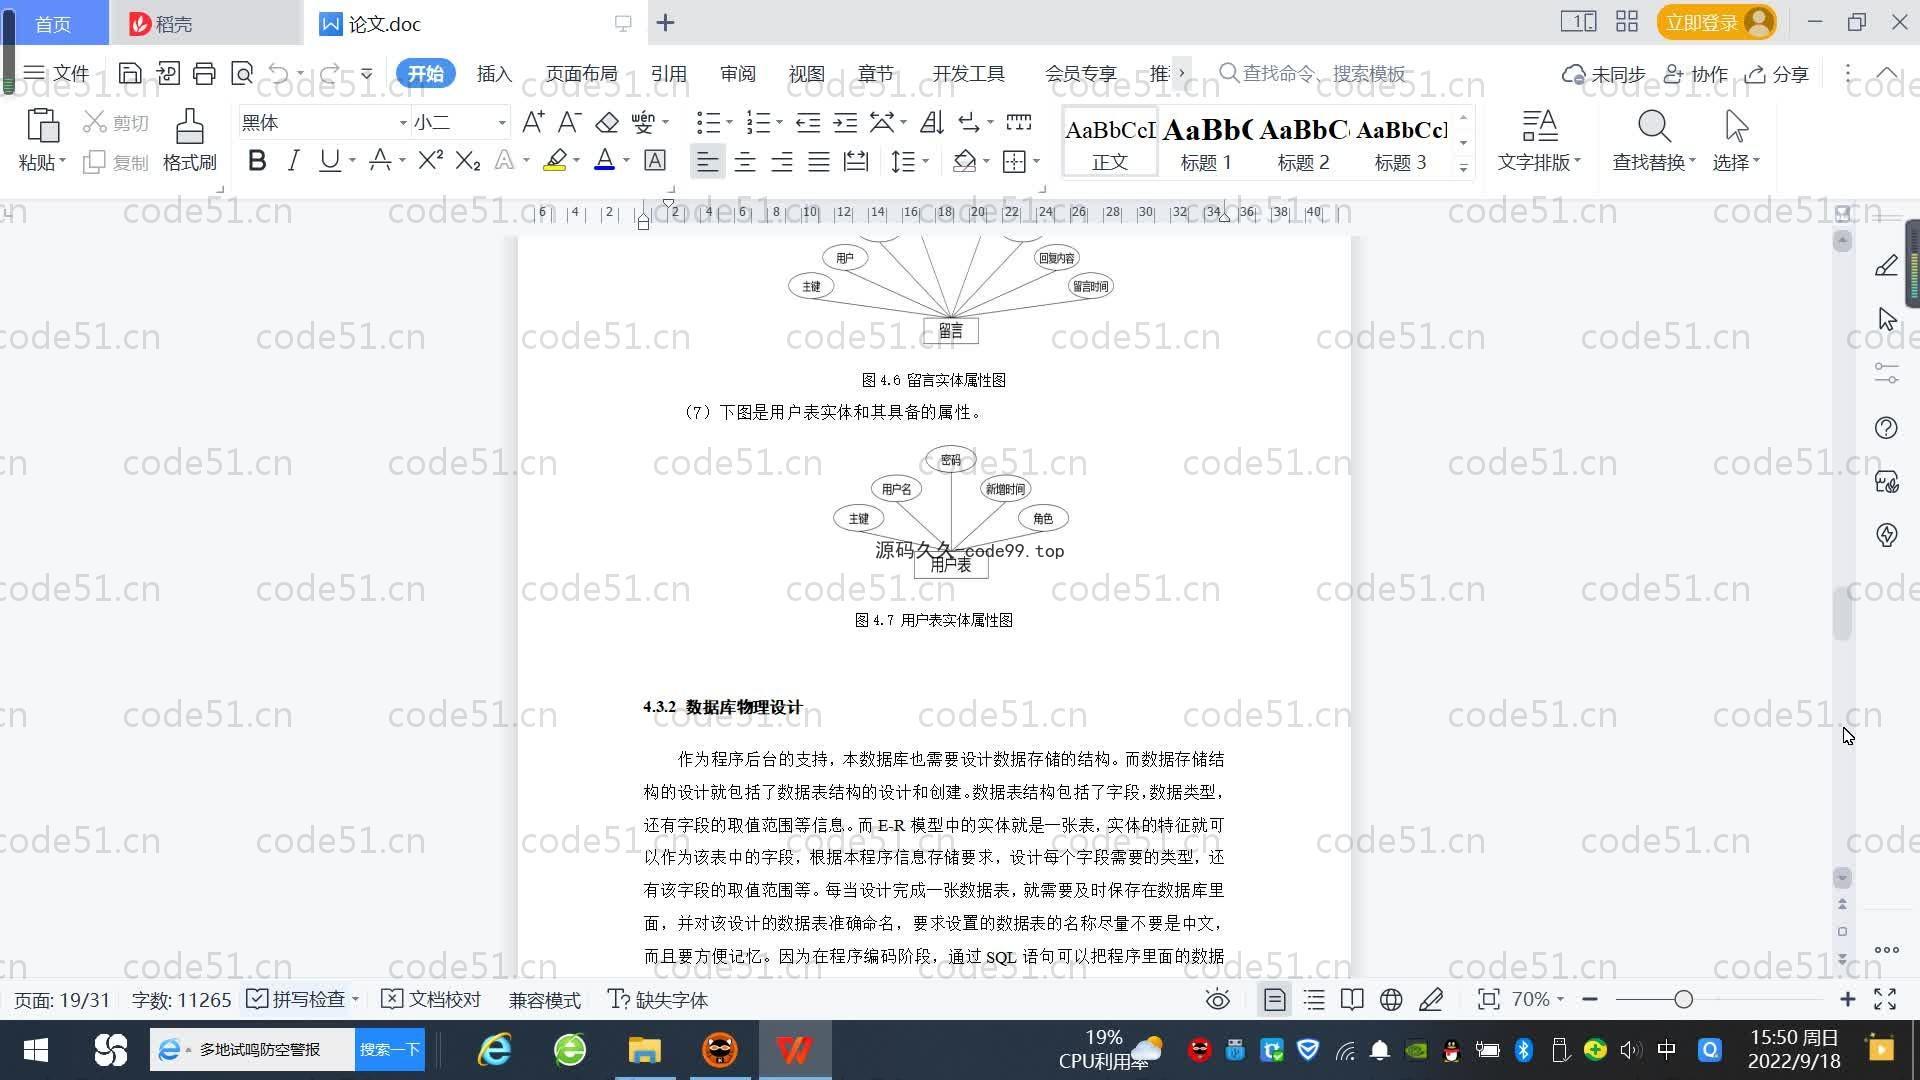Screen dimensions: 1920x1080
Task: Click the 搜索一下 taskbar button
Action: pyautogui.click(x=389, y=1050)
